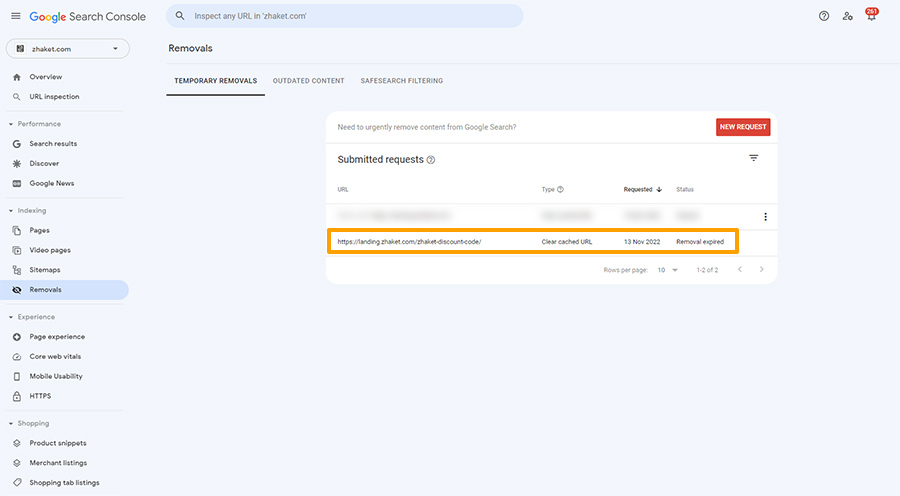Click the Overview home icon
Viewport: 900px width, 496px height.
pyautogui.click(x=17, y=77)
